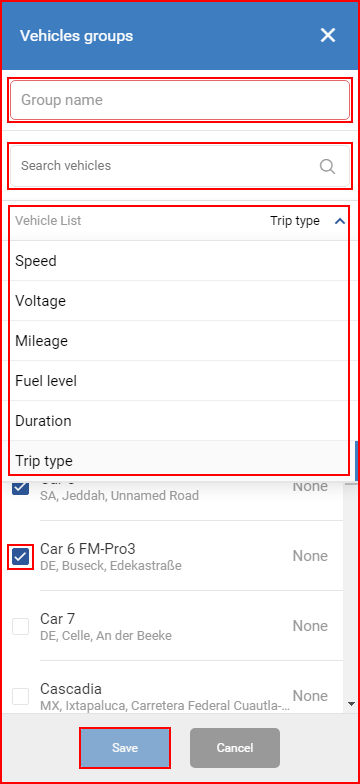Image resolution: width=360 pixels, height=784 pixels.
Task: Focus the Group name input field
Action: 180,100
